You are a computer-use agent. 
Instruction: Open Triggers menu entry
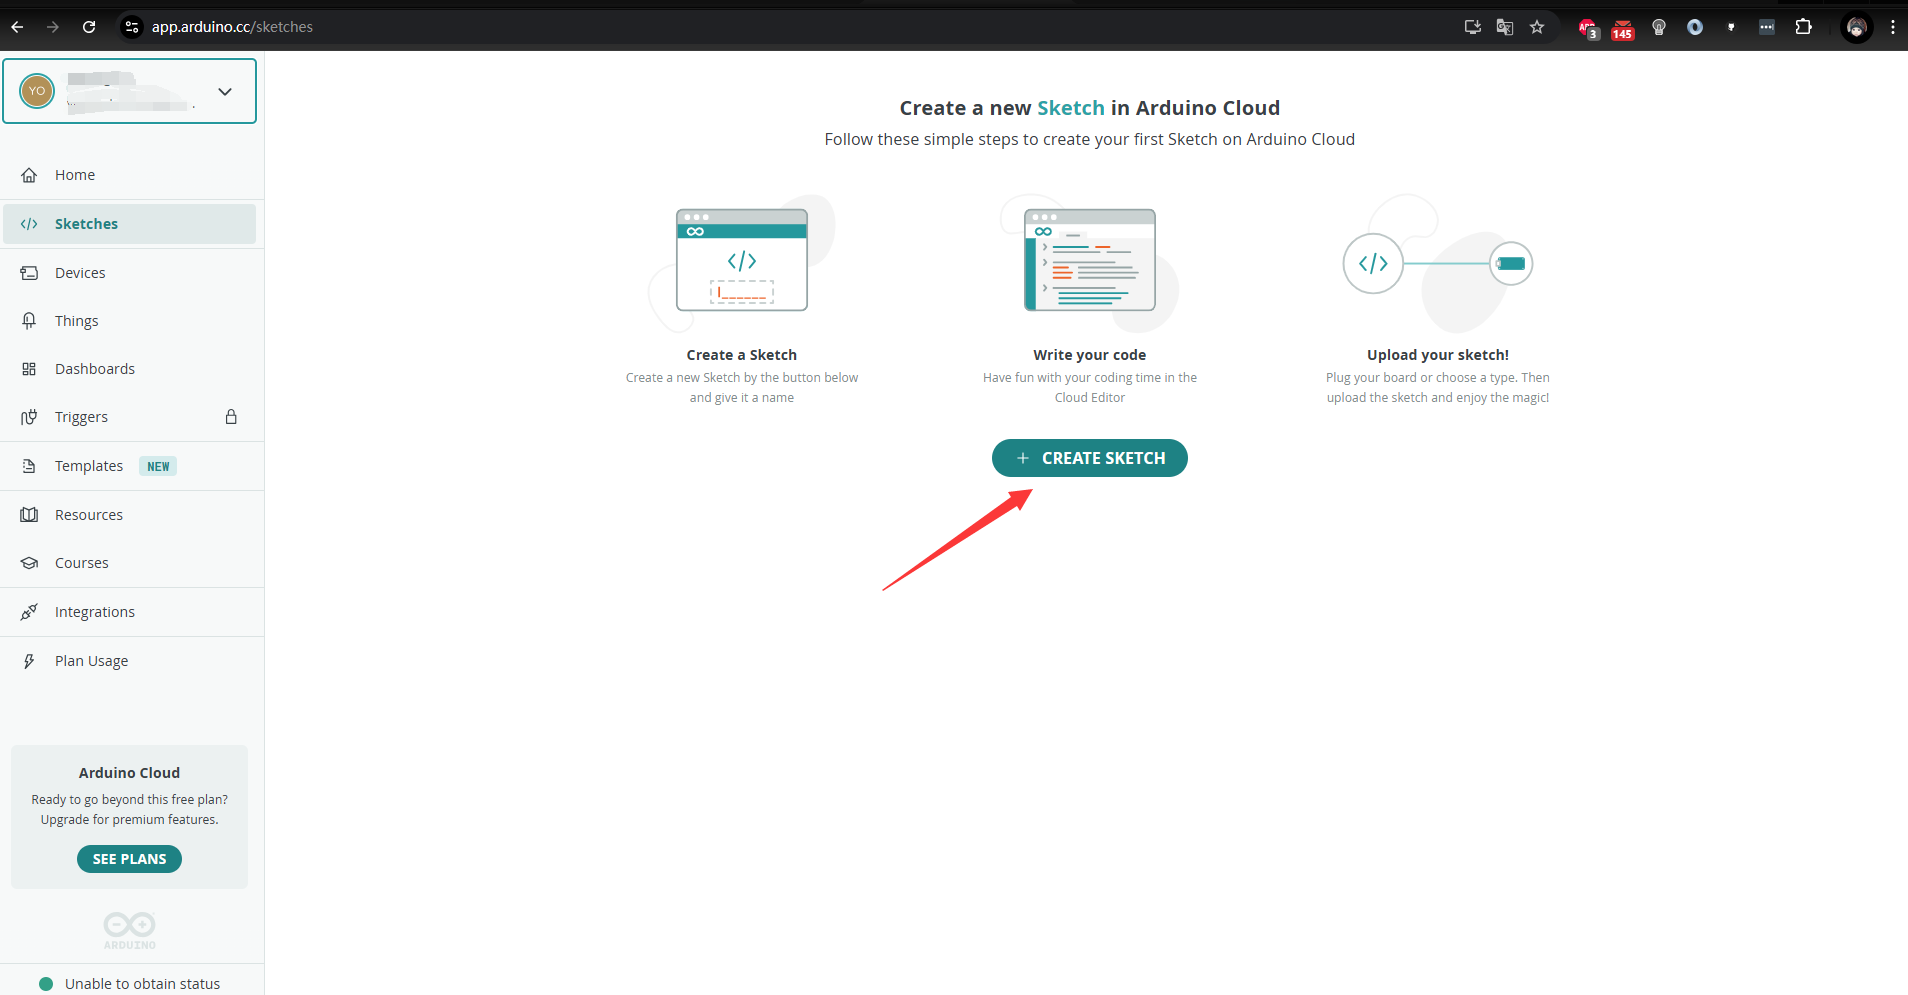(130, 417)
